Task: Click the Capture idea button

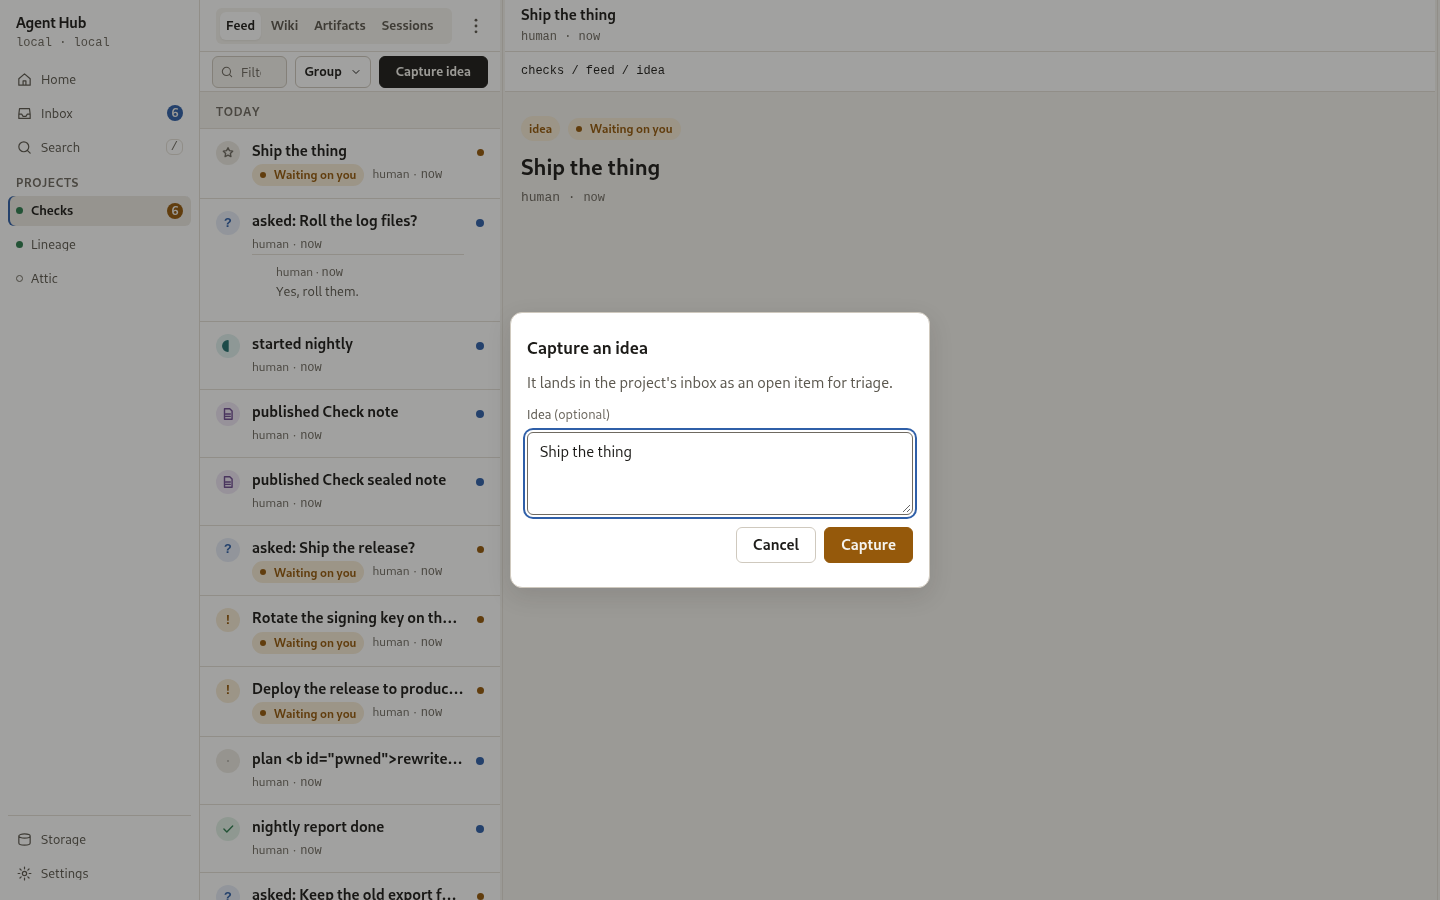Action: [433, 72]
